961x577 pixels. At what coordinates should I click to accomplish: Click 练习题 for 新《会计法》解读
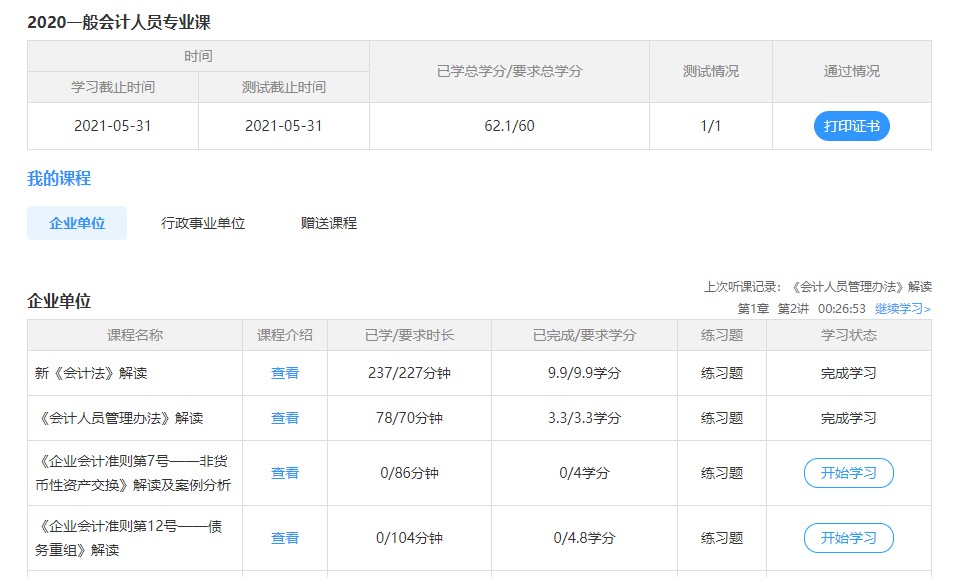tap(720, 372)
